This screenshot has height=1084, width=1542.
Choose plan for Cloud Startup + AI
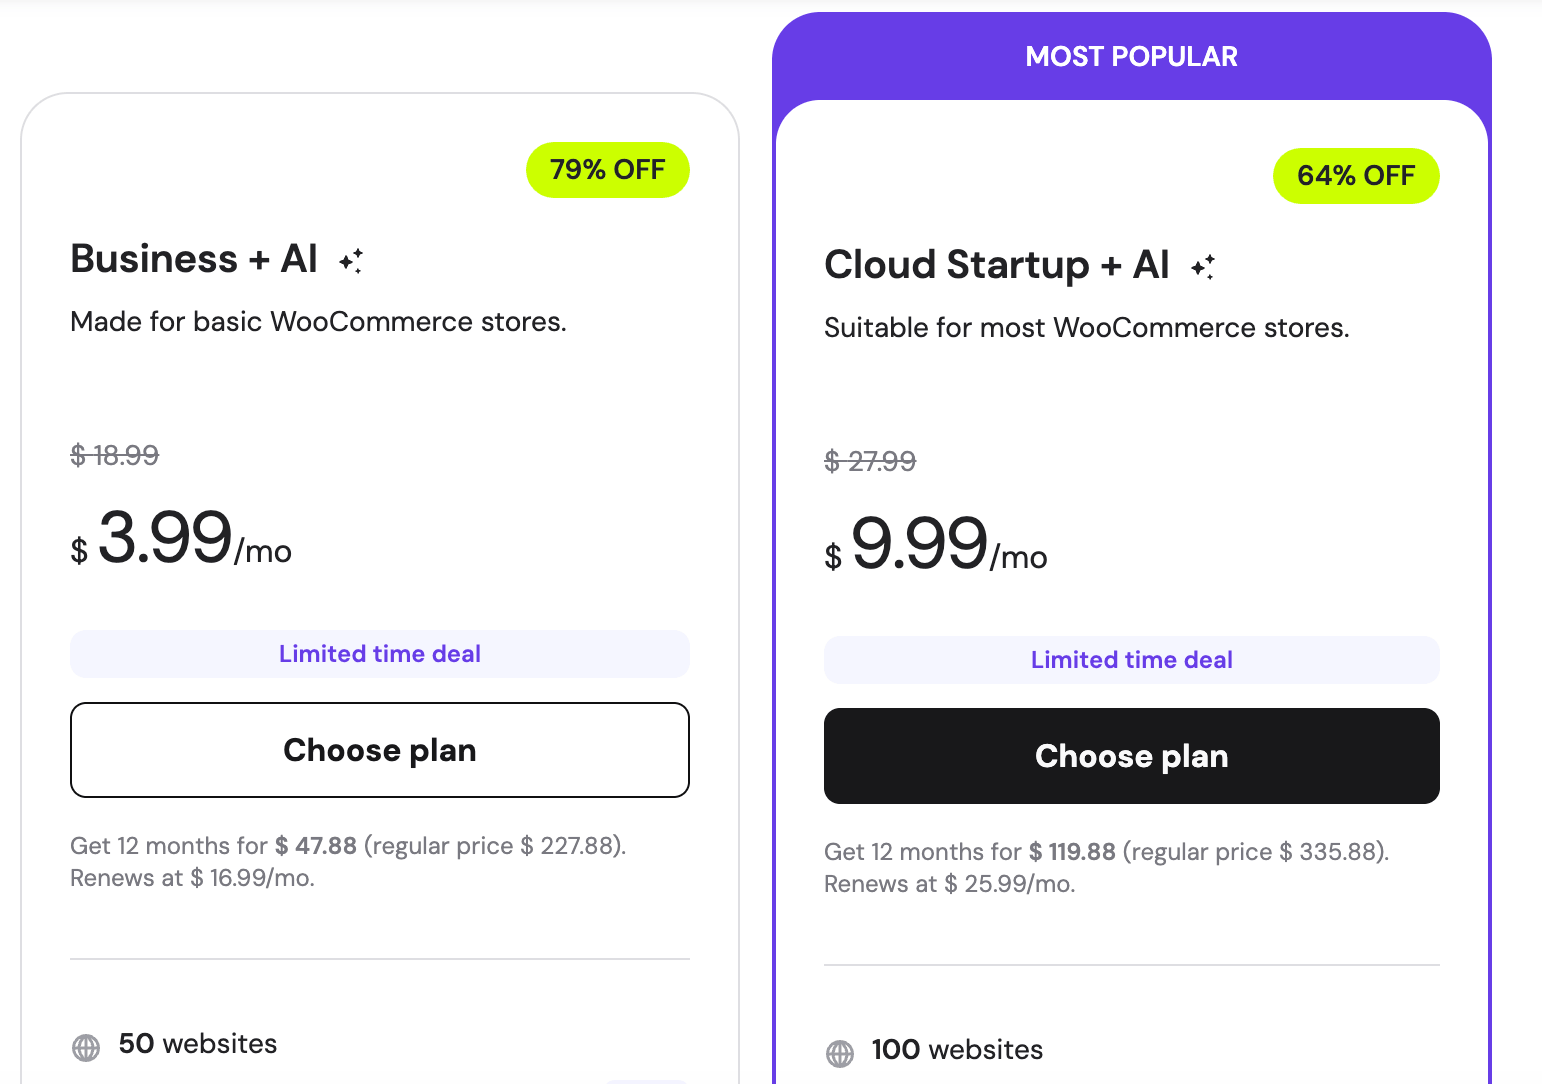(x=1131, y=756)
